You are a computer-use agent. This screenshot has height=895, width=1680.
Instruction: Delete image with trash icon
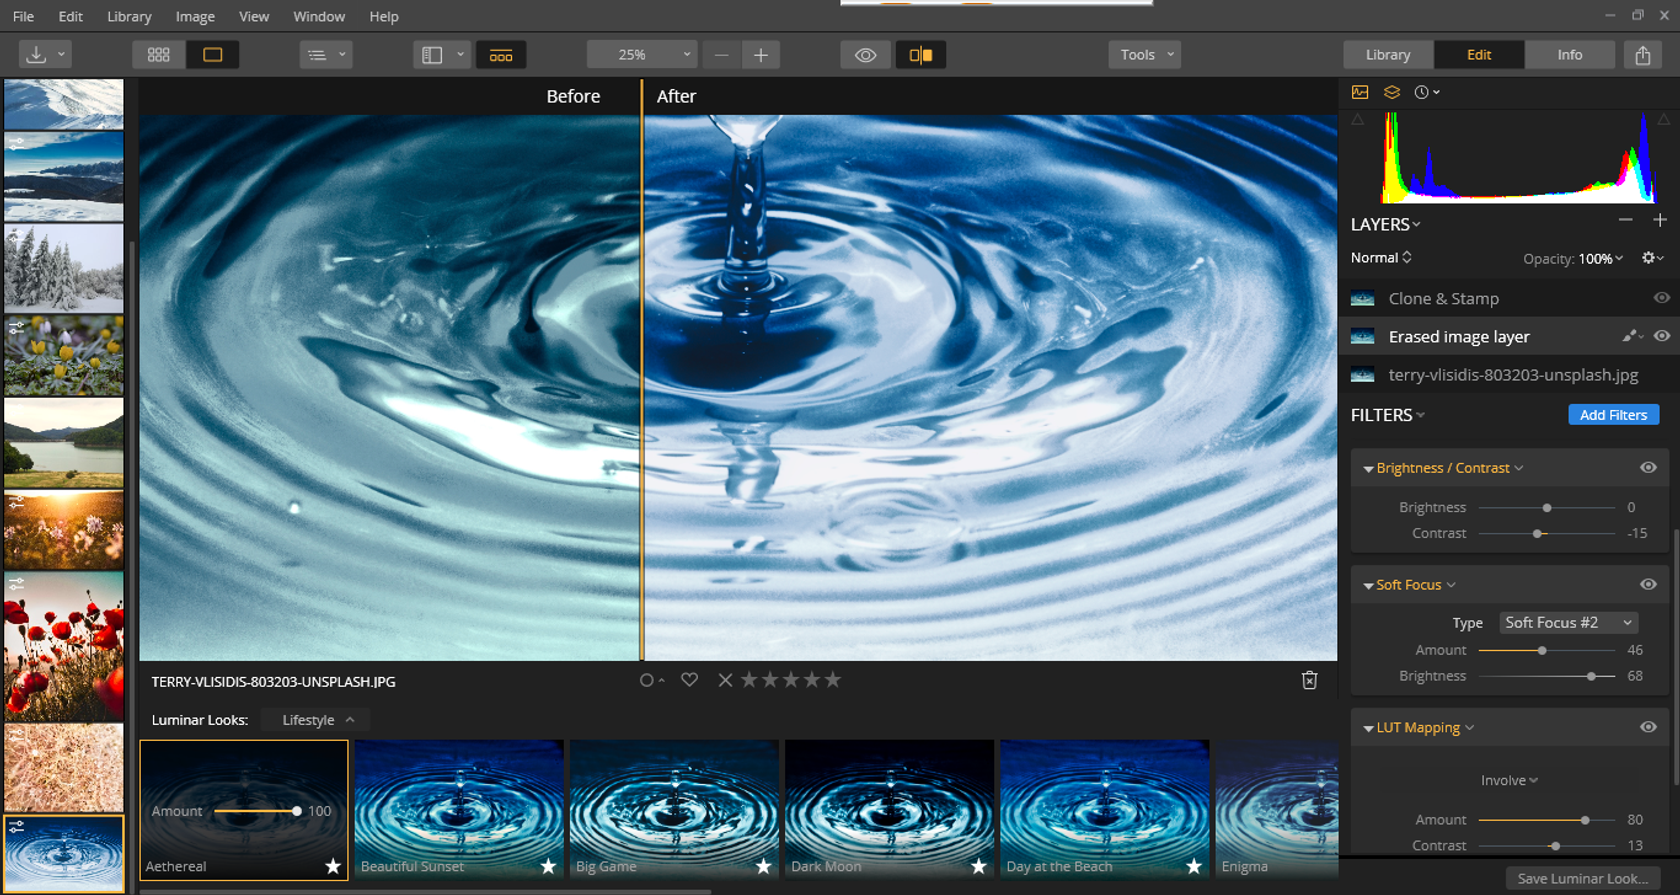pos(1309,680)
